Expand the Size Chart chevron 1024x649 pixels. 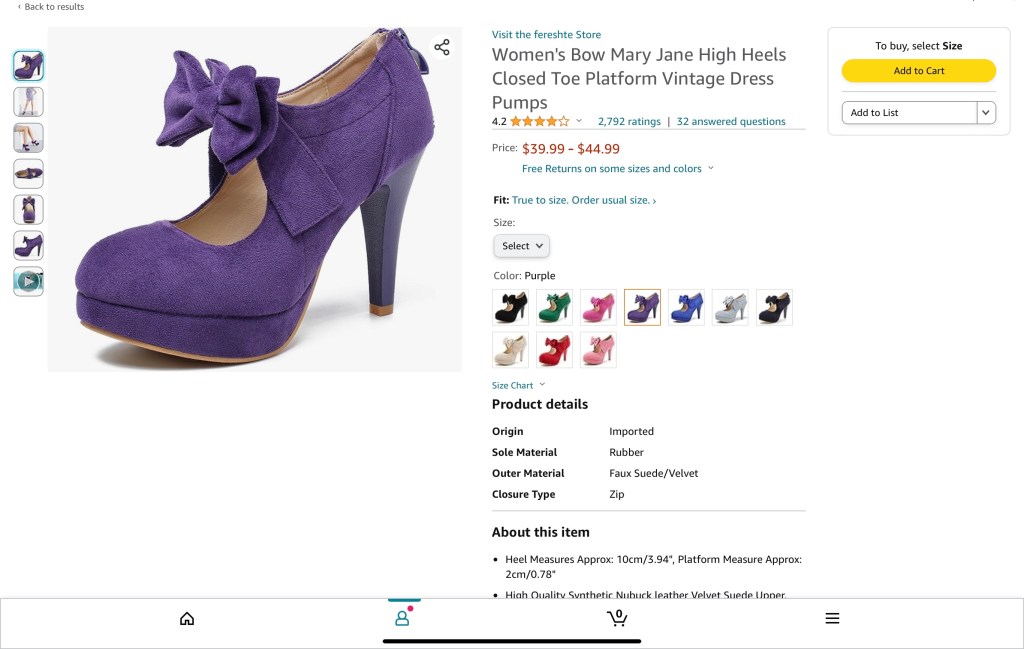point(543,385)
